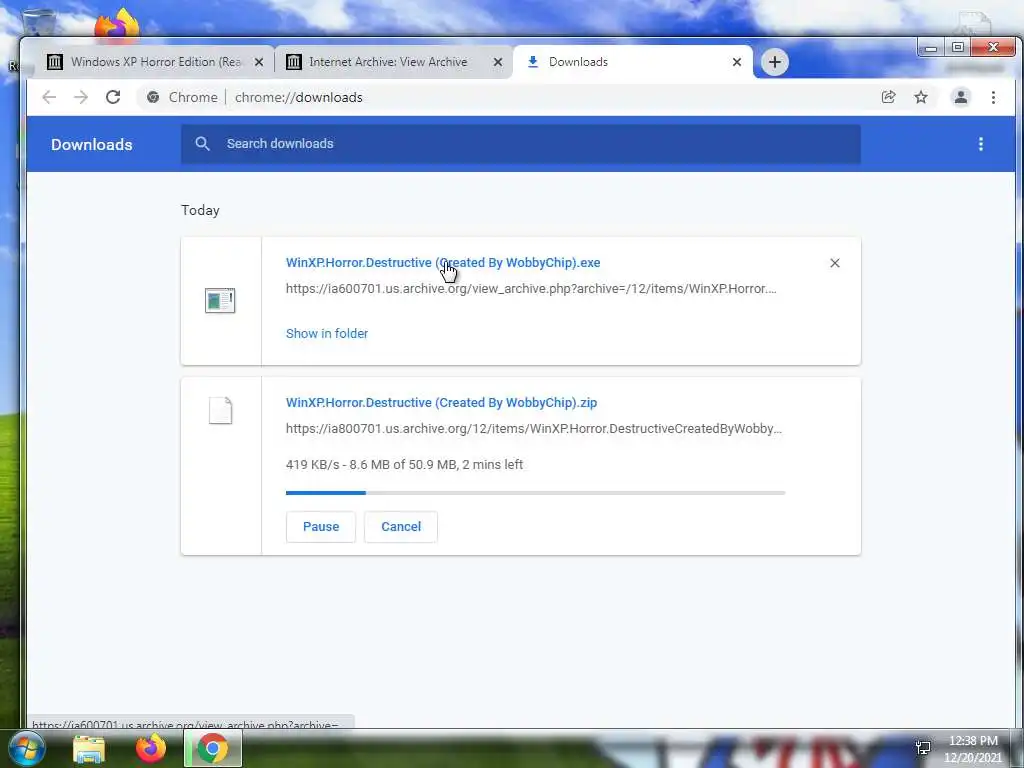Click the Chrome site info icon in address bar
The image size is (1024, 768).
153,97
